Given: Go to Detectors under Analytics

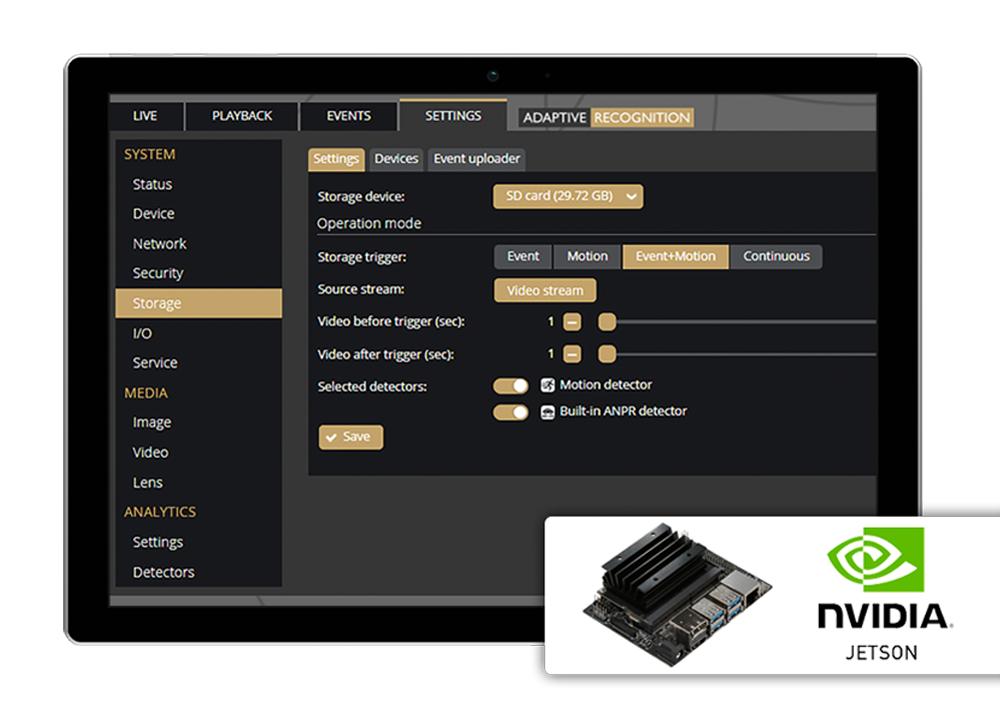Looking at the screenshot, I should click(x=163, y=572).
